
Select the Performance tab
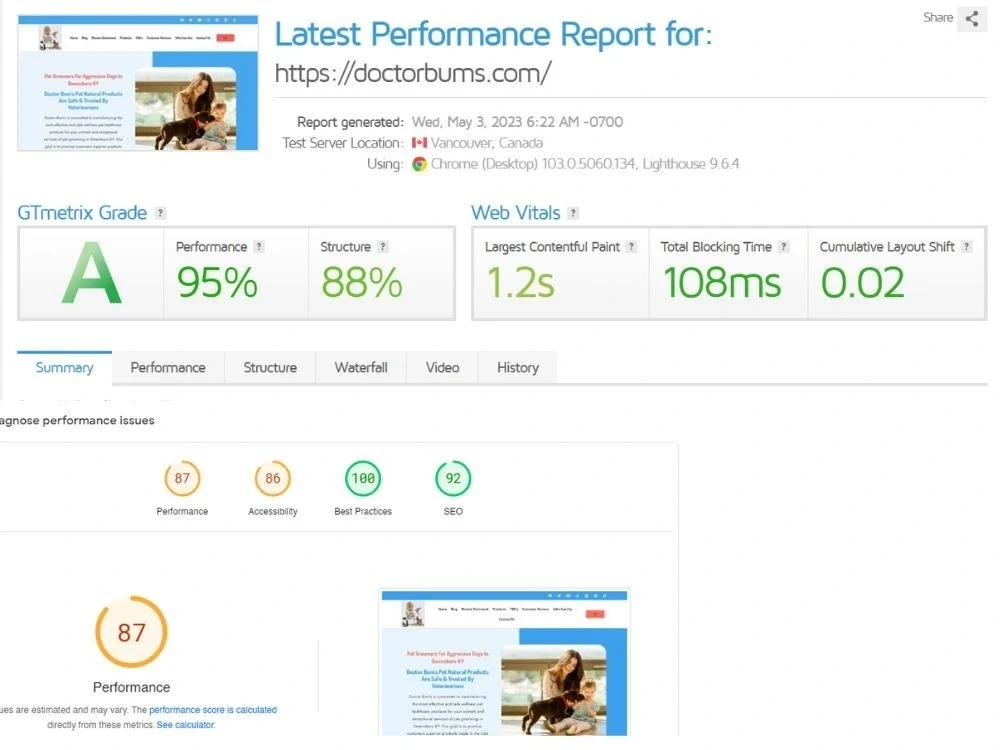[x=167, y=368]
